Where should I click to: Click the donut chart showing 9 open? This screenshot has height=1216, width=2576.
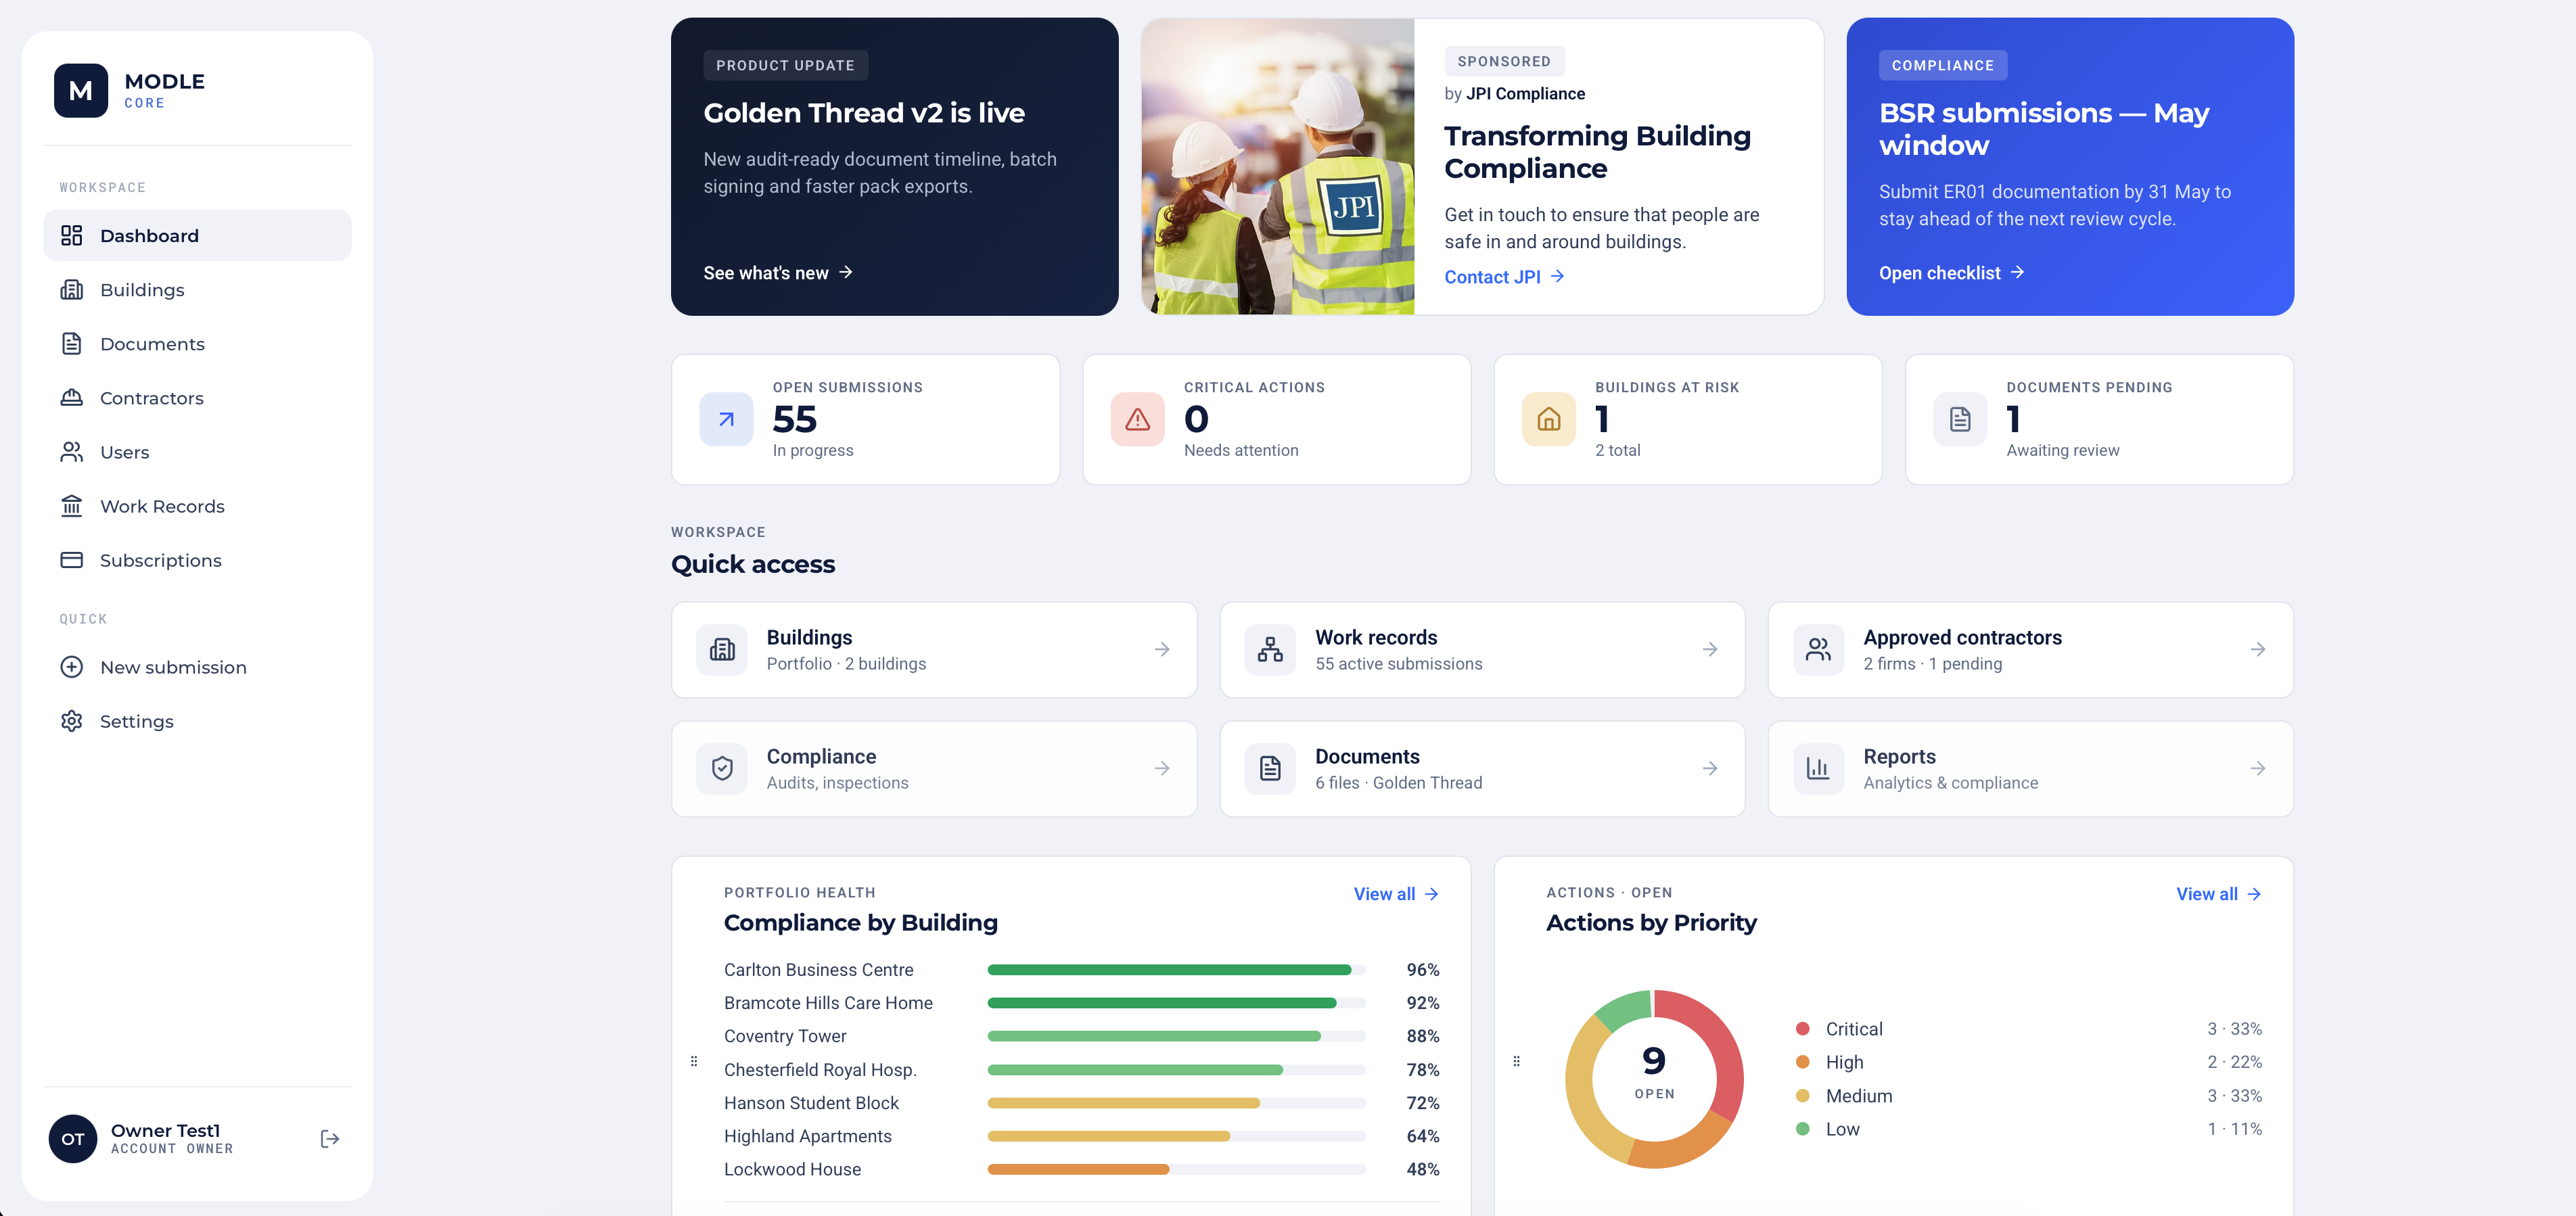1654,1078
